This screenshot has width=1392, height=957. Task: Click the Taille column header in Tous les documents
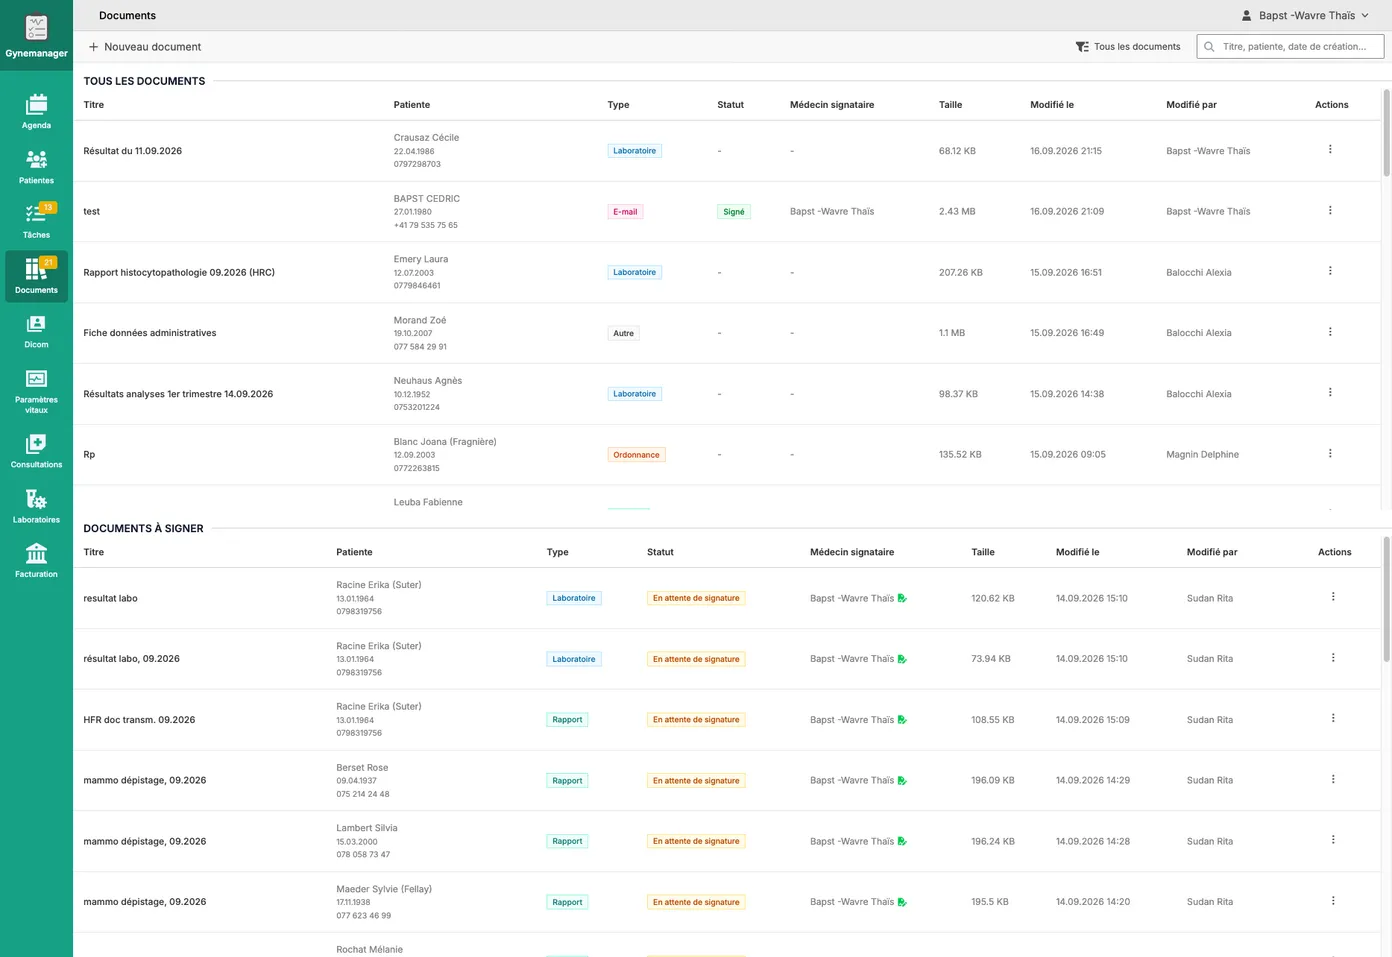point(951,105)
